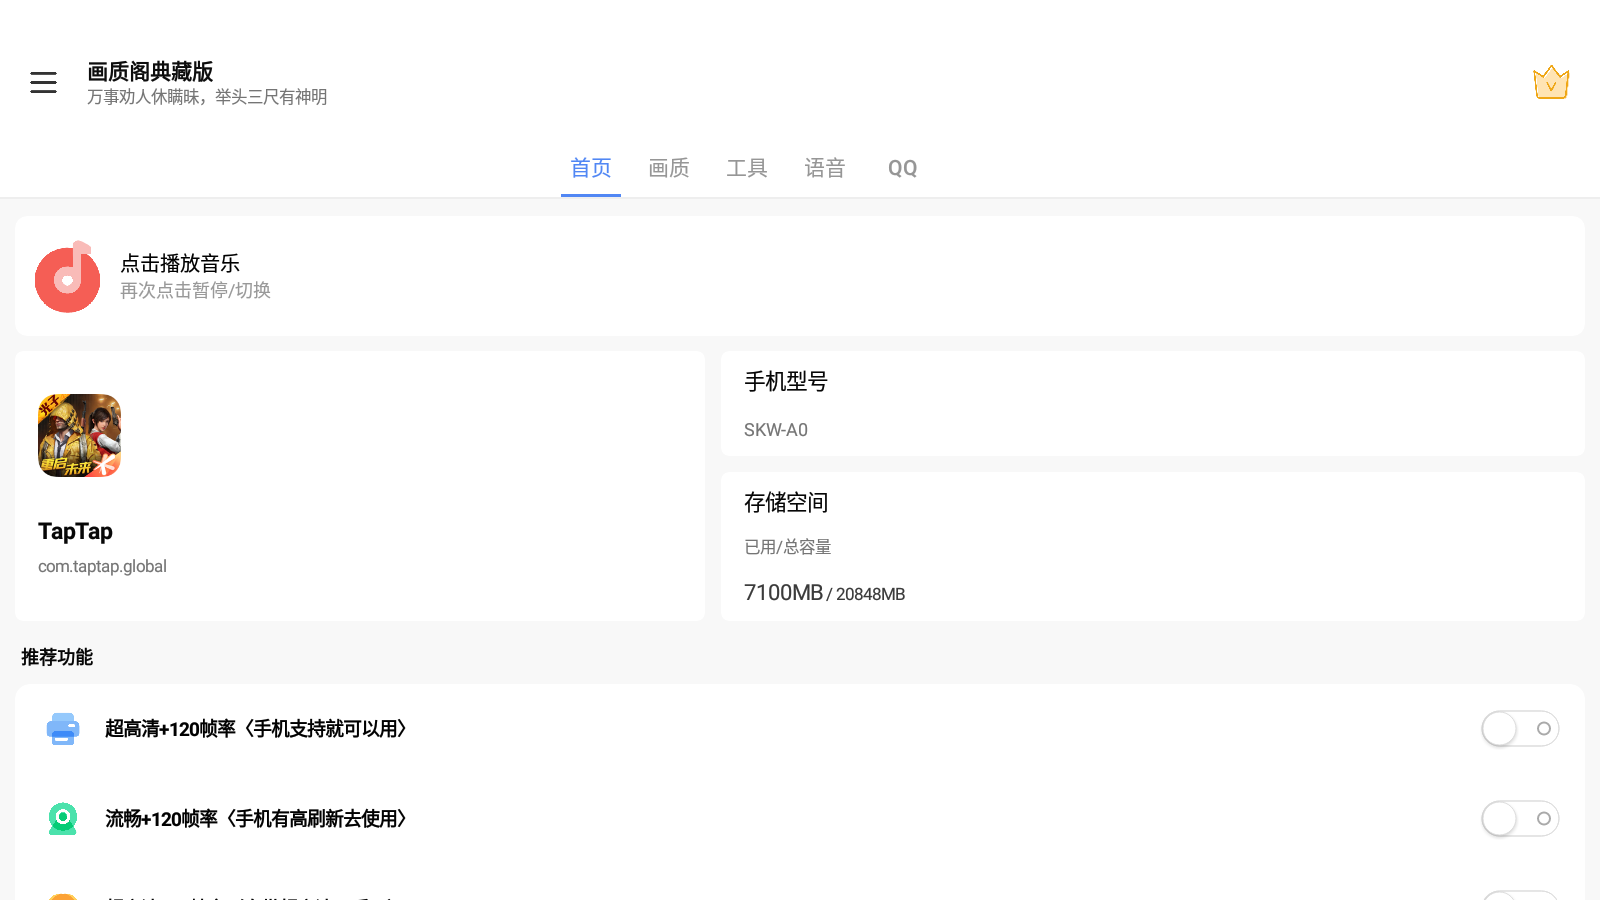Viewport: 1600px width, 900px height.
Task: Switch to the 首页 tab
Action: 591,168
